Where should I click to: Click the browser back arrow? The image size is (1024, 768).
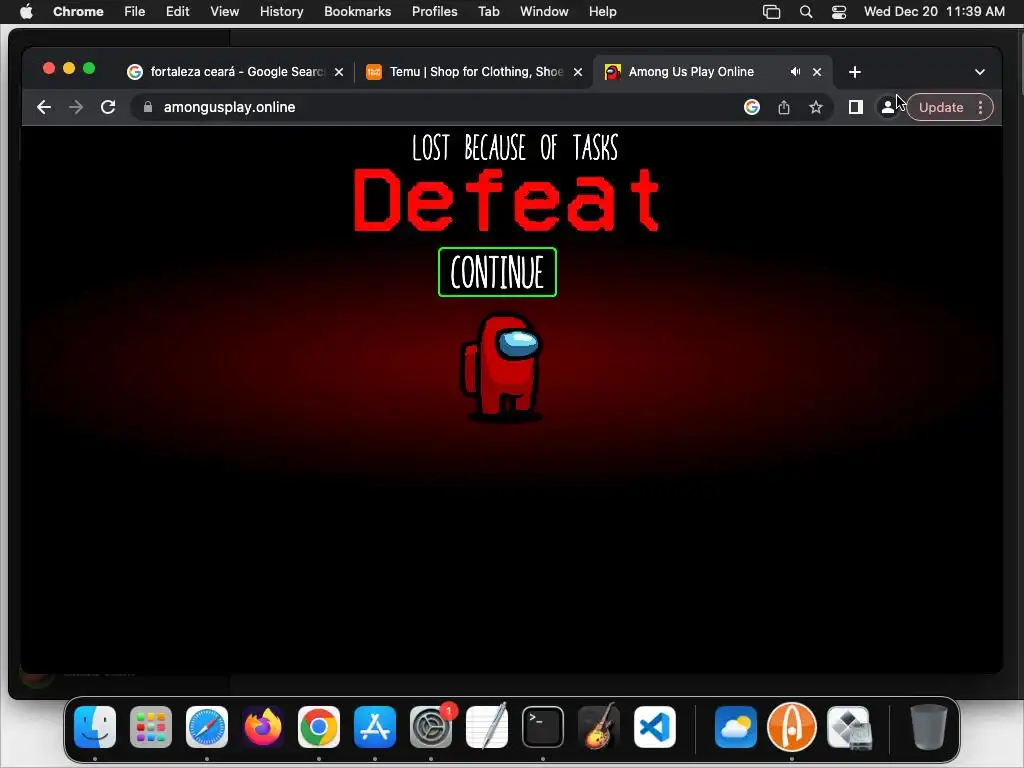click(x=44, y=107)
